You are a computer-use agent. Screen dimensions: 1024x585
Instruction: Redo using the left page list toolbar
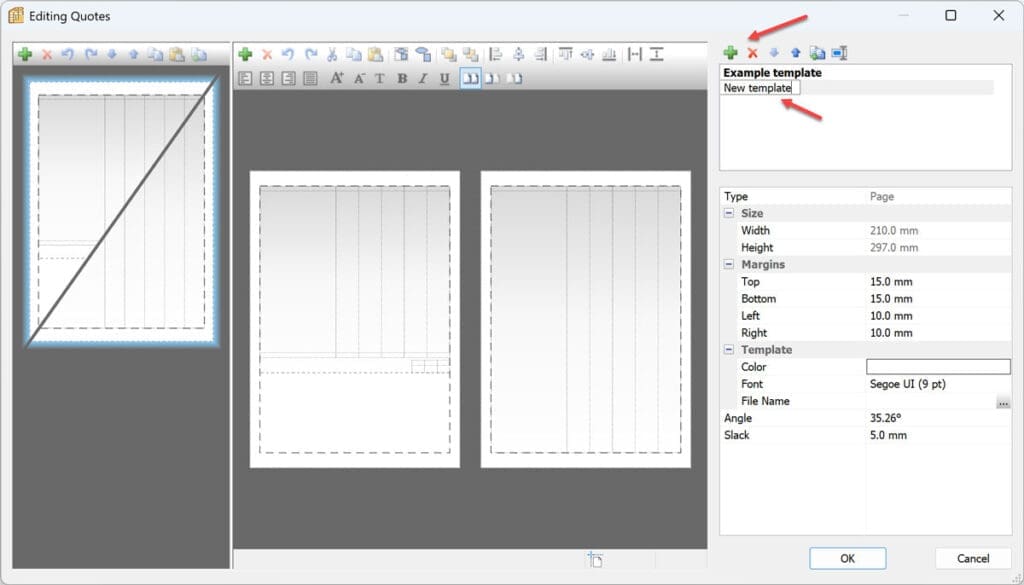click(90, 54)
